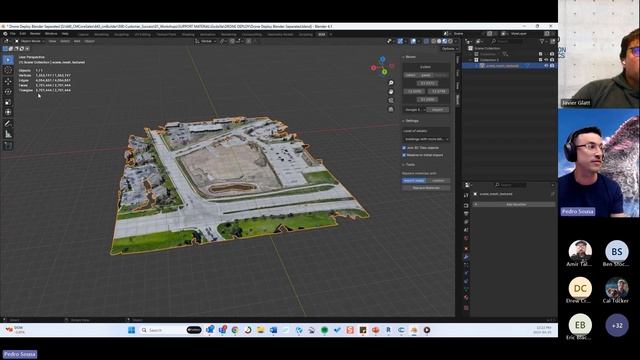Screen dimensions: 640x360
Task: Switch to wireframe viewport shading
Action: [x=433, y=41]
